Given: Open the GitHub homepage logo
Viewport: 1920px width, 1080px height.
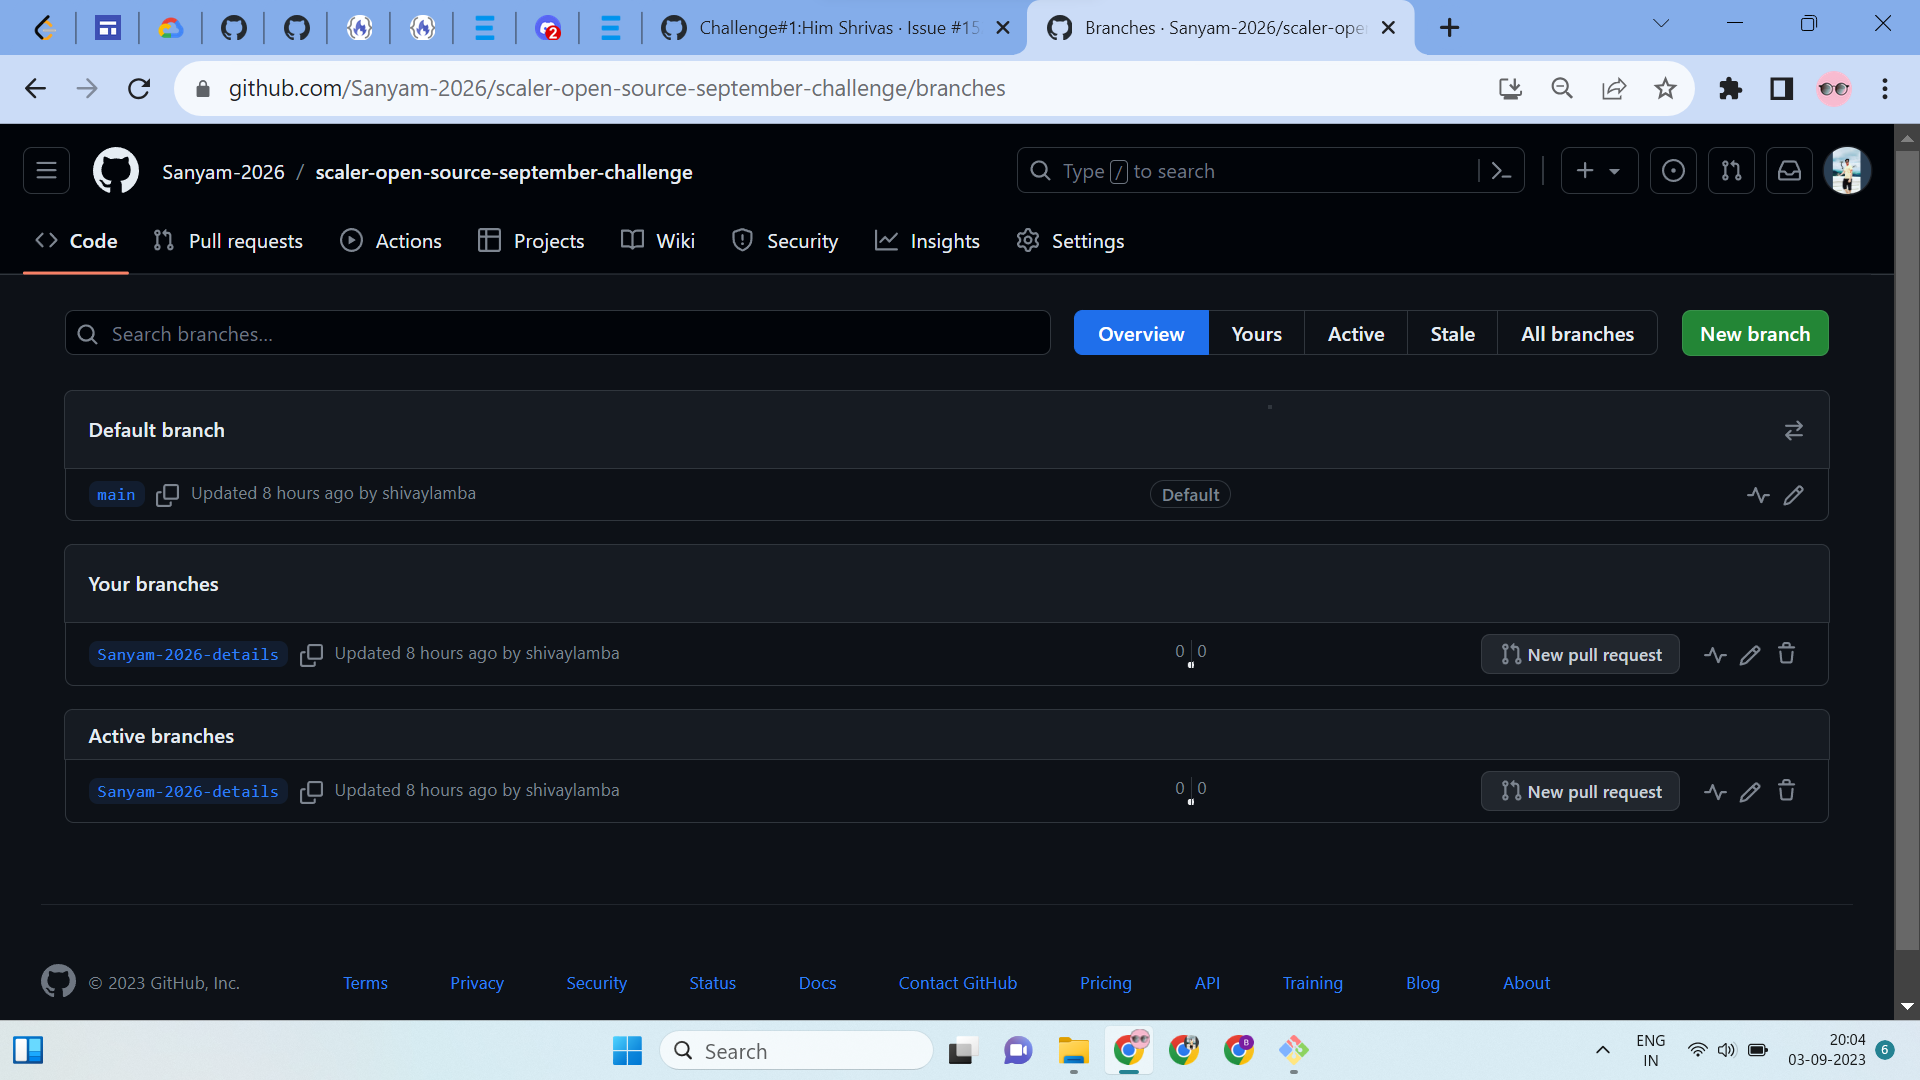Looking at the screenshot, I should tap(115, 170).
